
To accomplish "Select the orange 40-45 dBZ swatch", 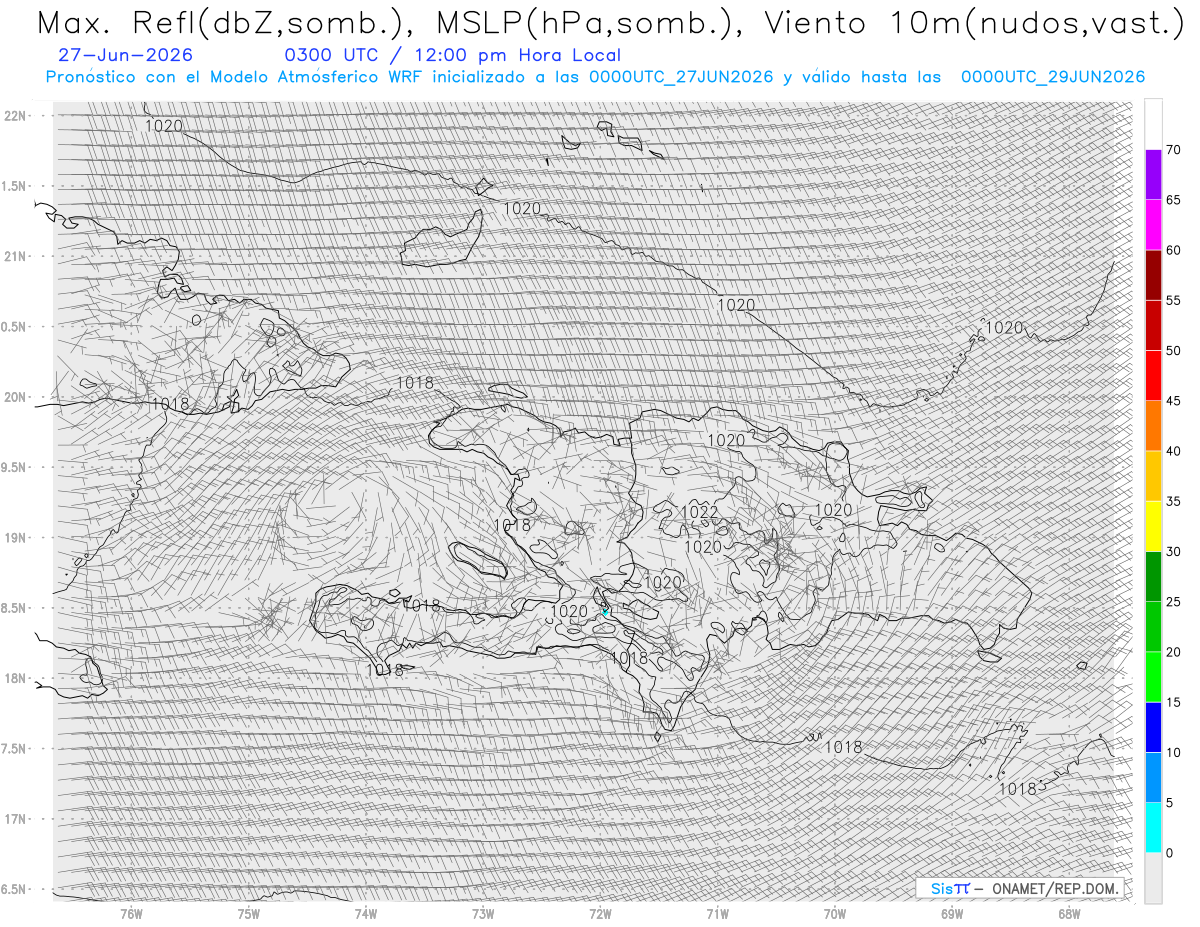I will point(1153,426).
